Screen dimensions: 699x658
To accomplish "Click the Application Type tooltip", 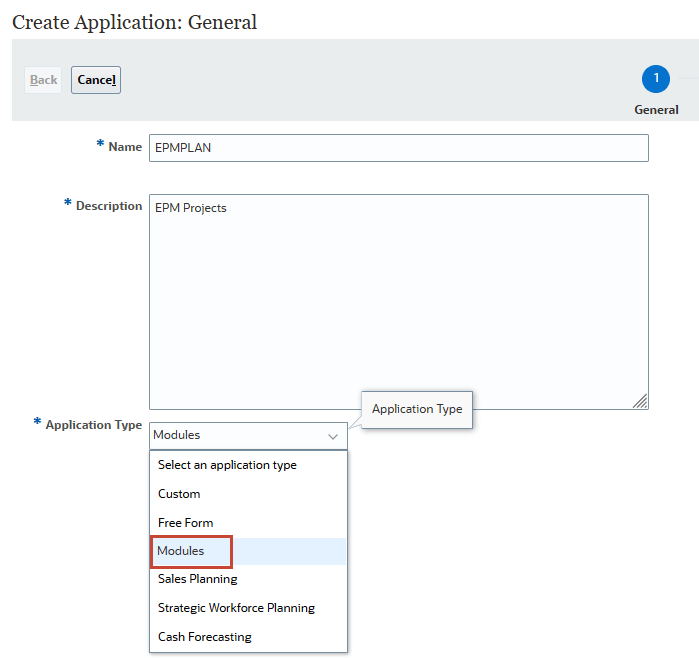I will click(417, 409).
